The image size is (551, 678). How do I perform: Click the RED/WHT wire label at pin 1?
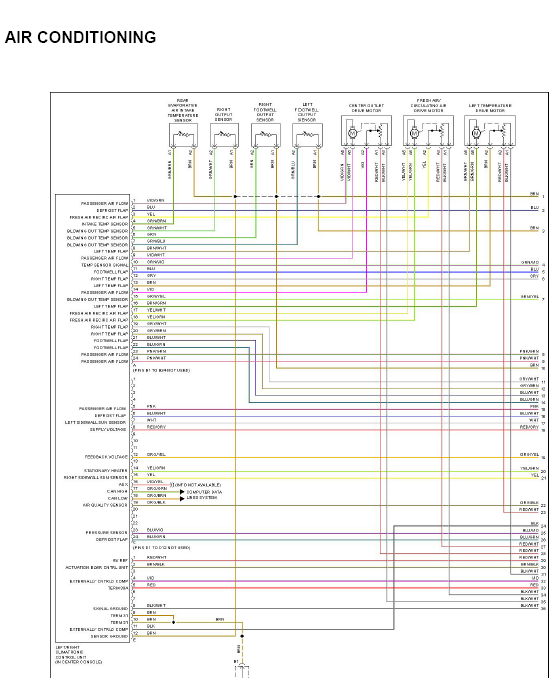[x=157, y=557]
